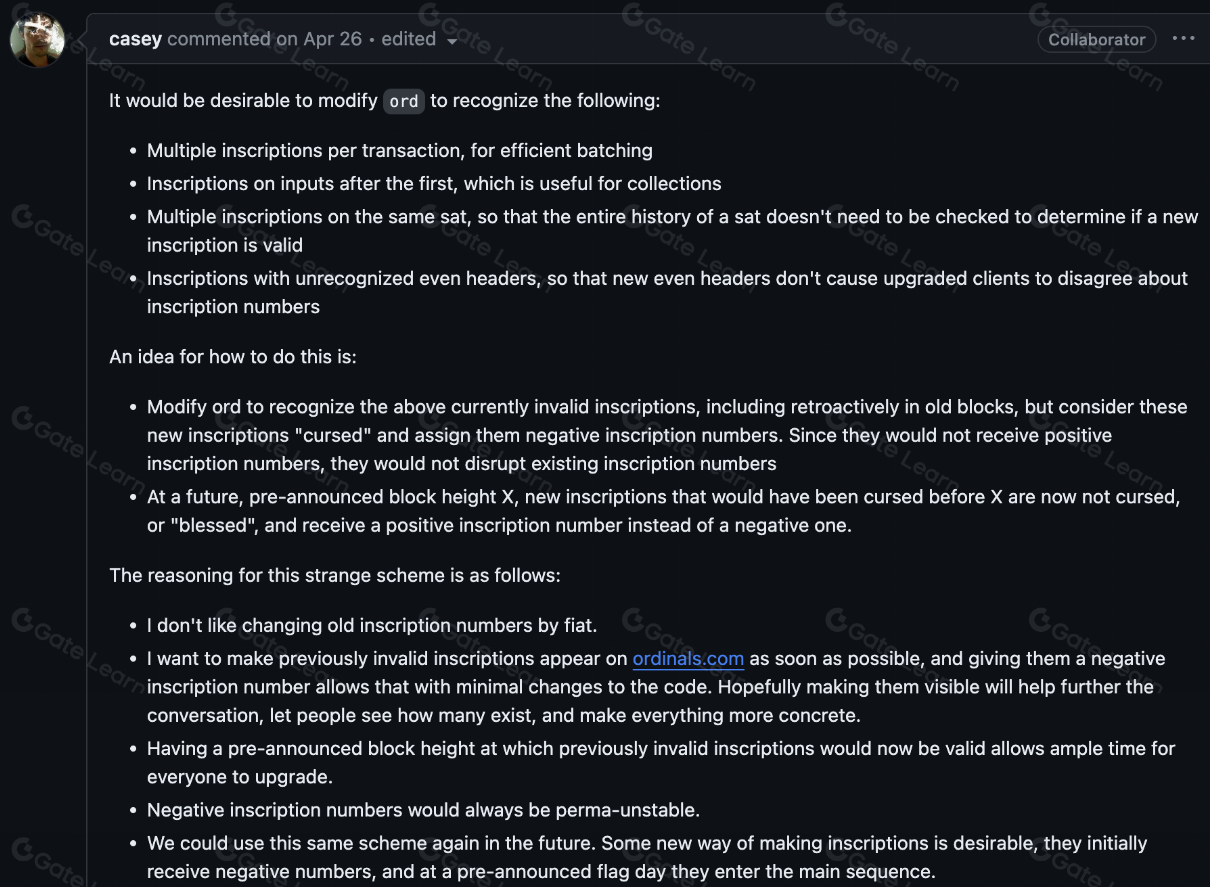Click the 'Negative inscription numbers would always be perma-unstable' bullet
This screenshot has width=1210, height=887.
[423, 809]
